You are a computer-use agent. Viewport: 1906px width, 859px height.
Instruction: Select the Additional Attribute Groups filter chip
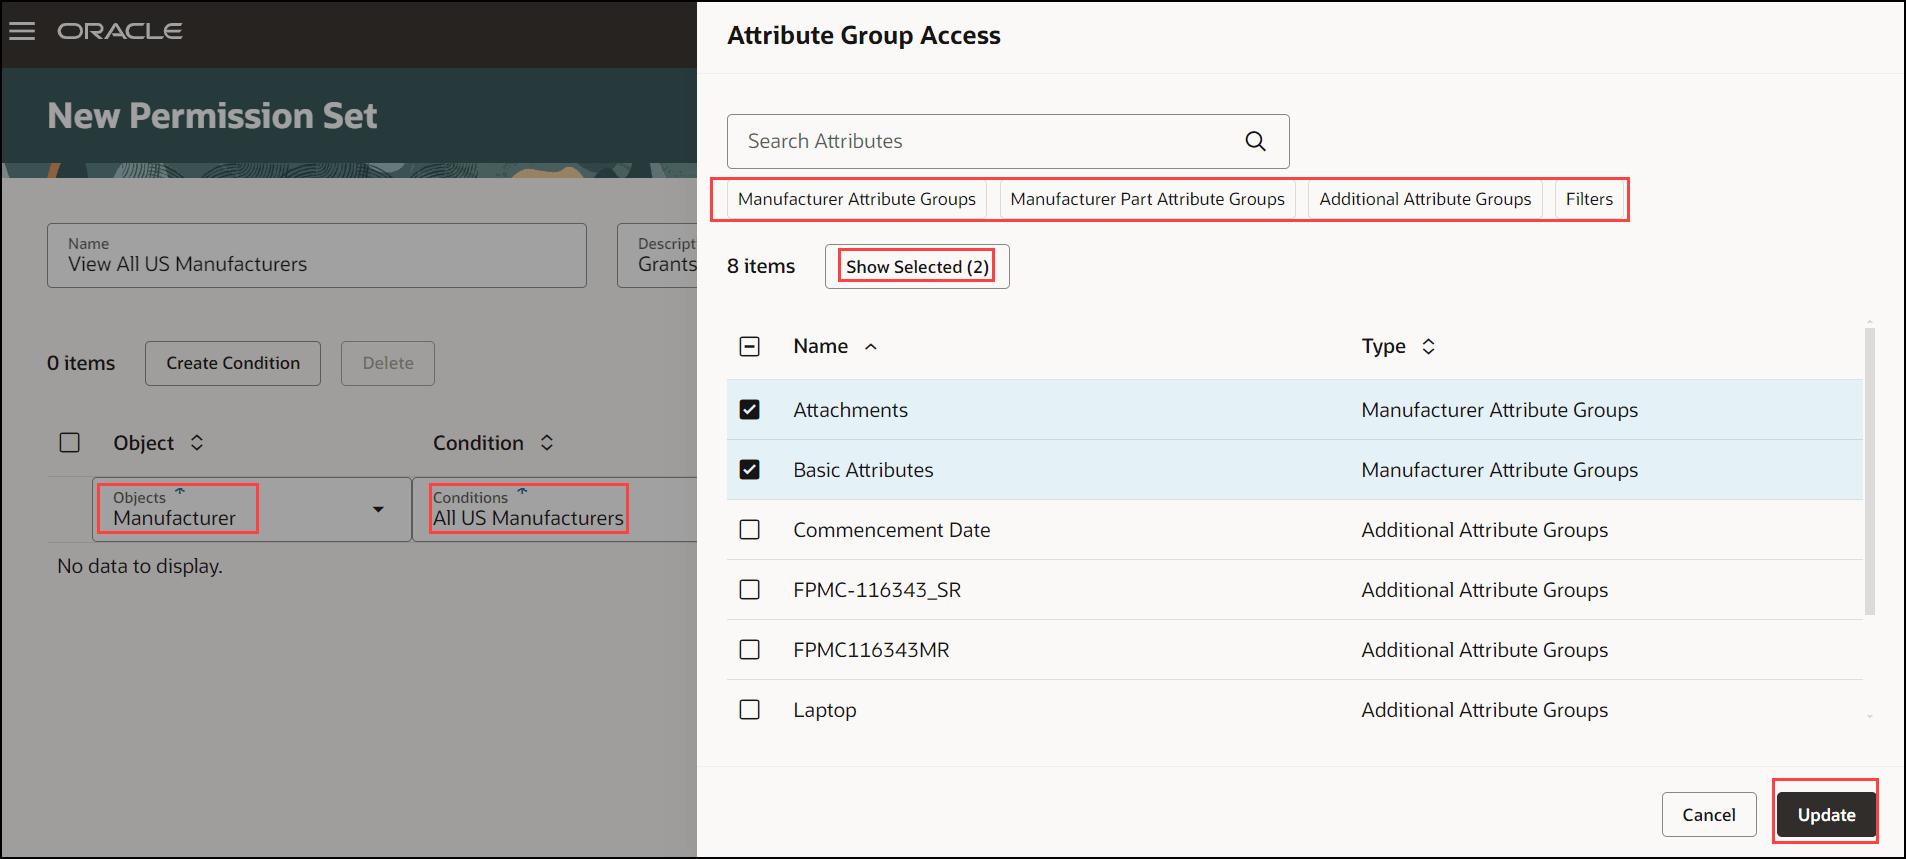1425,199
